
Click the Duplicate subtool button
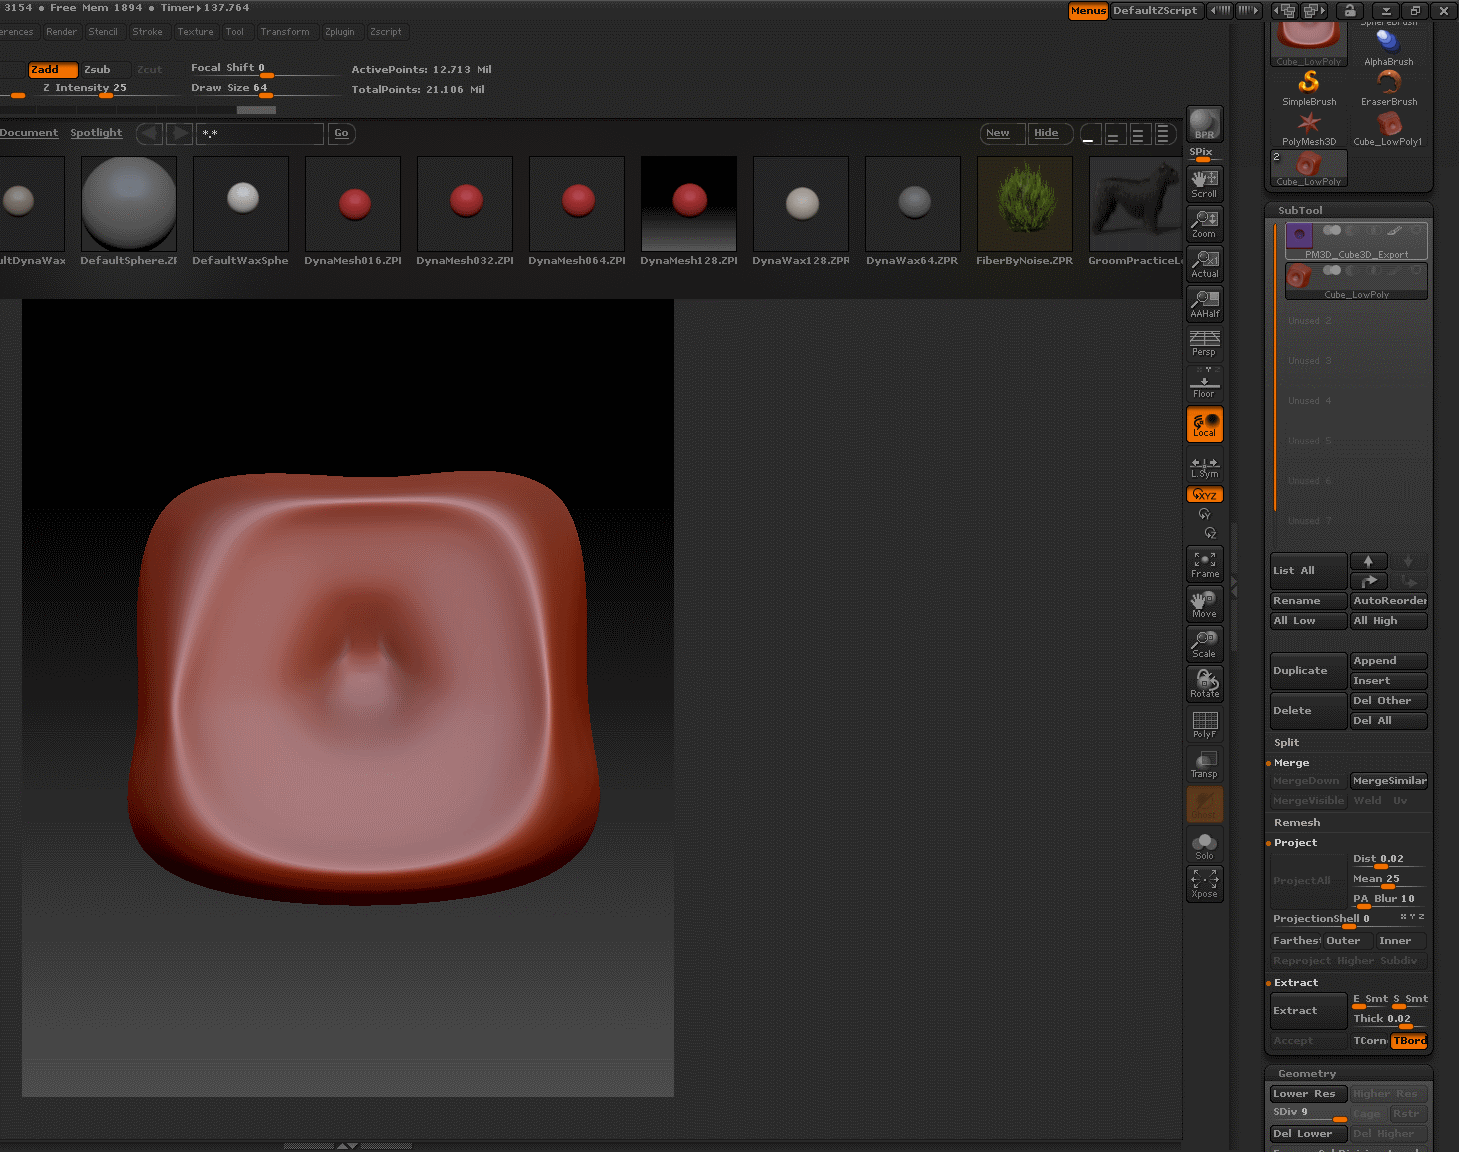click(x=1307, y=671)
